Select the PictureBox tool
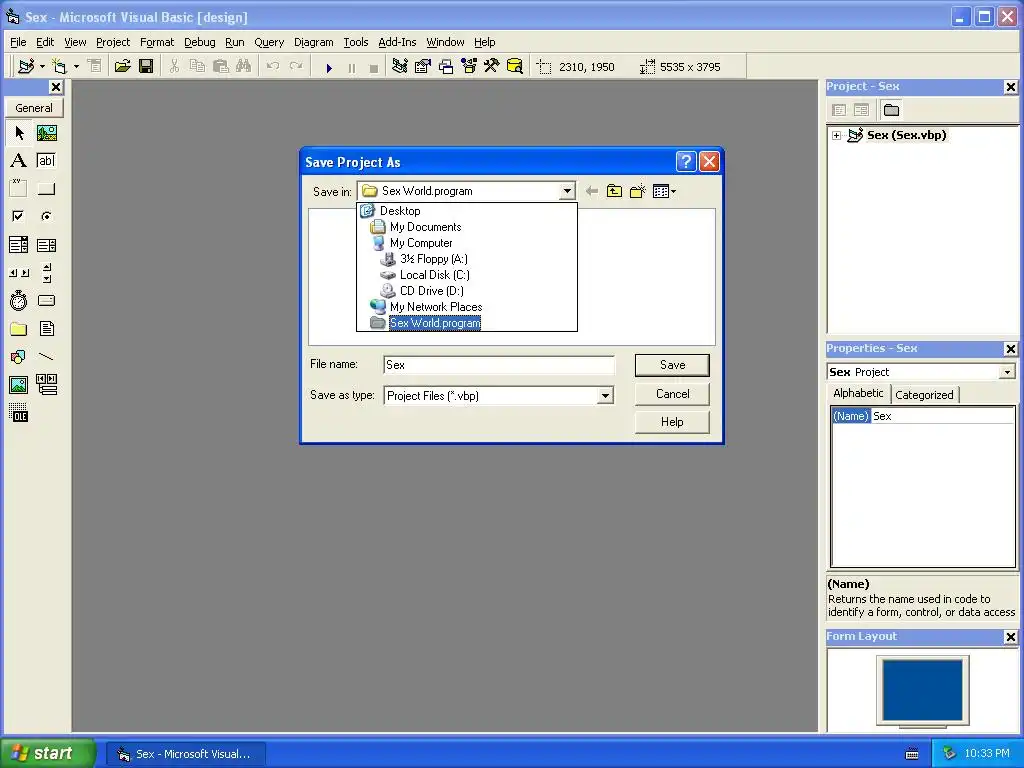This screenshot has width=1024, height=768. point(46,133)
